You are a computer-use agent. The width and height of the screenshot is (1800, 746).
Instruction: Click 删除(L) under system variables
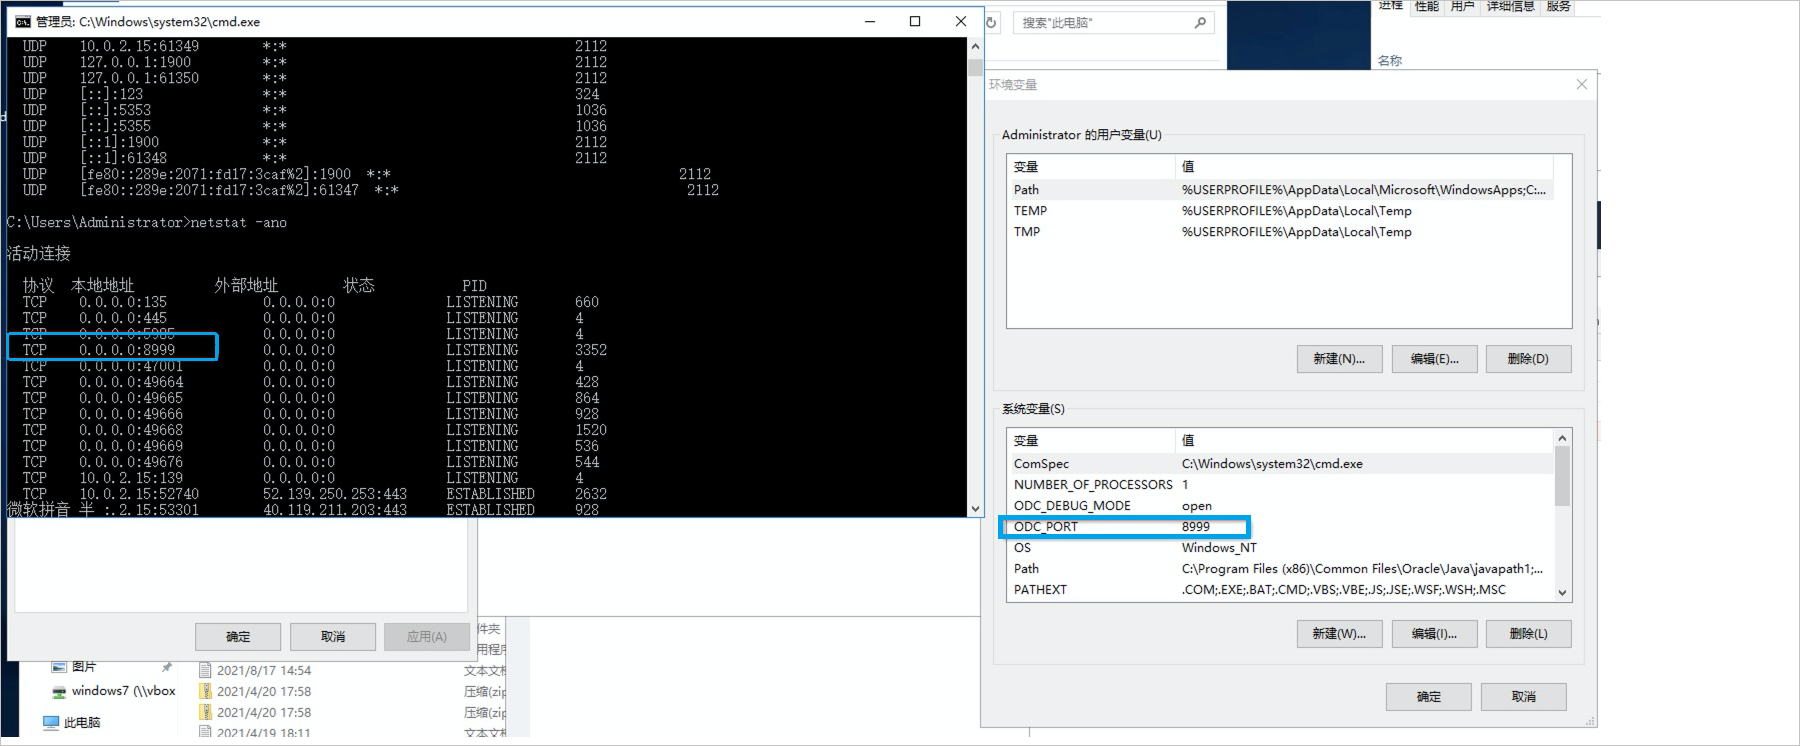coord(1528,634)
